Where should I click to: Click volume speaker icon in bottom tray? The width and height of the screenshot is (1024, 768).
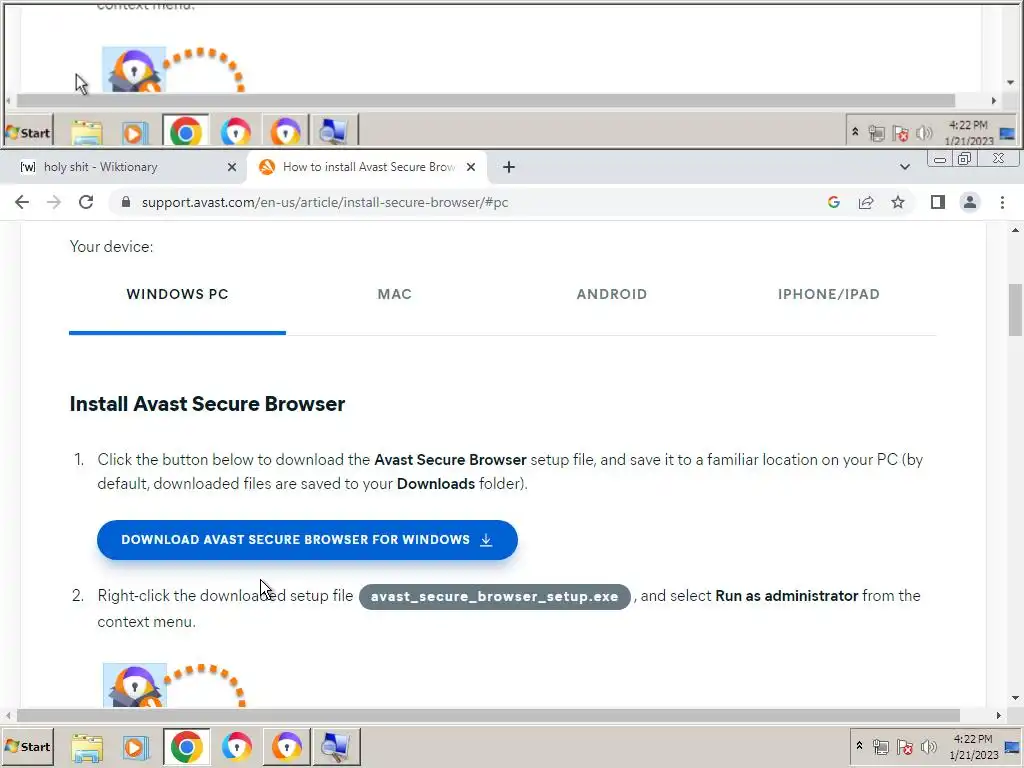928,746
